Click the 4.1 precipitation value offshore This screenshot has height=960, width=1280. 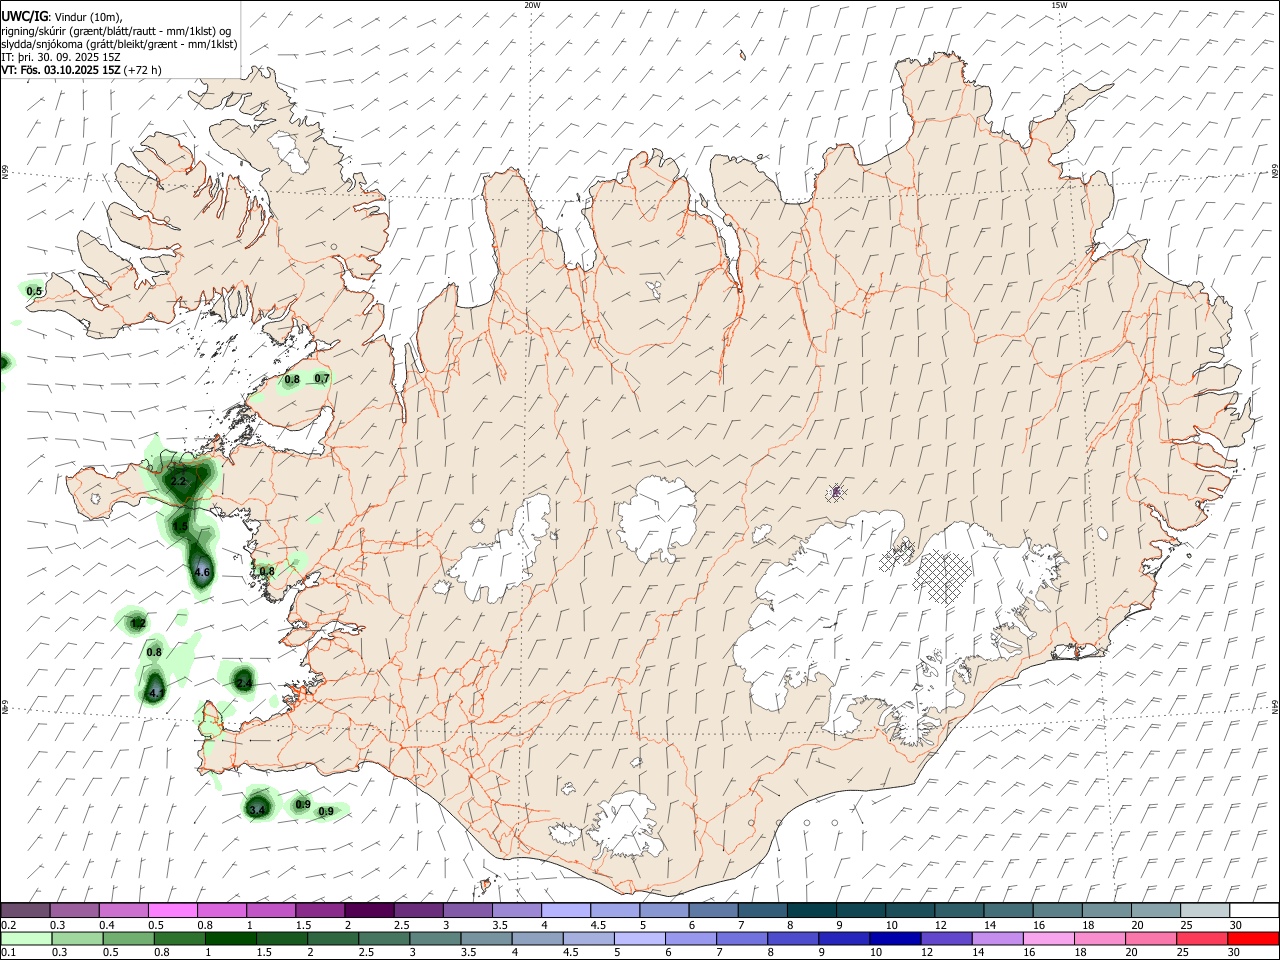point(155,692)
